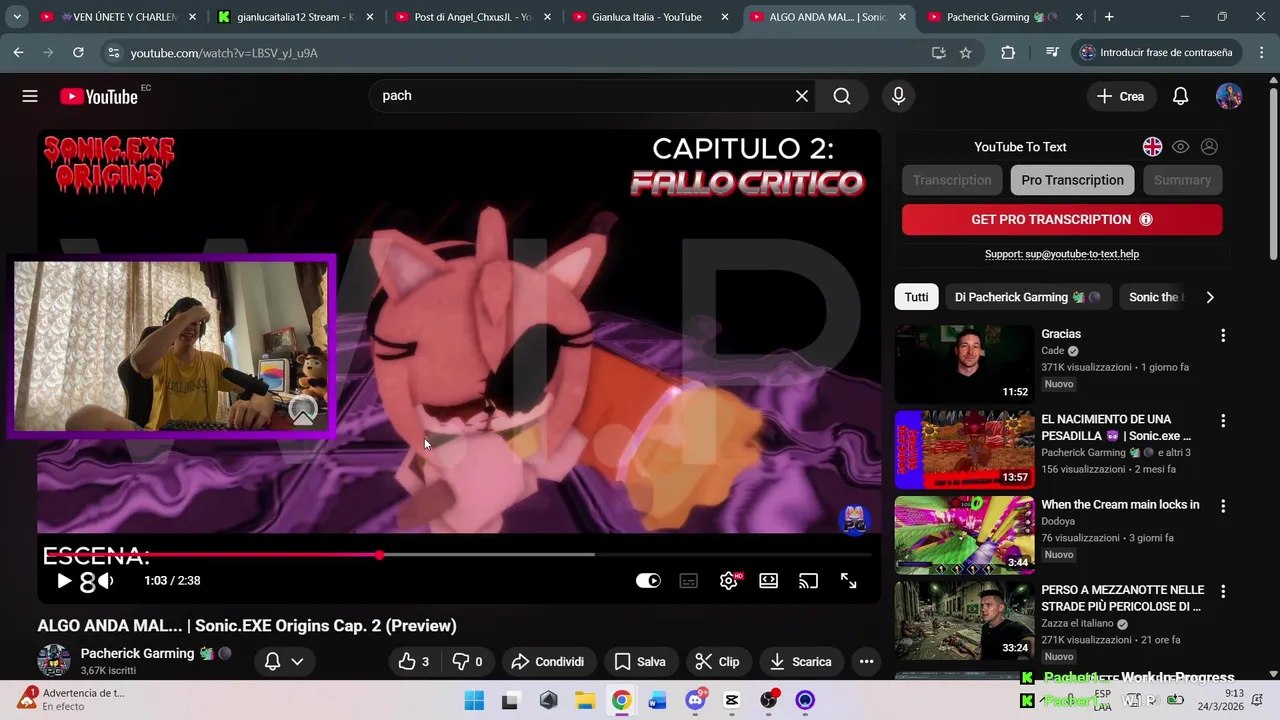Open the Chrome tab search dropdown
The image size is (1280, 720).
pos(17,17)
